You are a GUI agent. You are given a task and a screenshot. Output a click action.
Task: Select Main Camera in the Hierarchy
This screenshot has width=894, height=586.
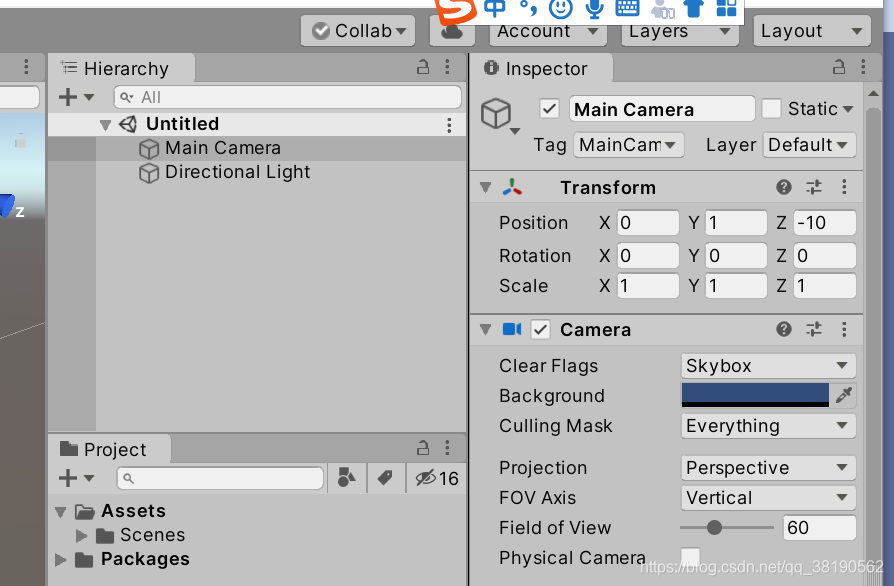tap(257, 148)
